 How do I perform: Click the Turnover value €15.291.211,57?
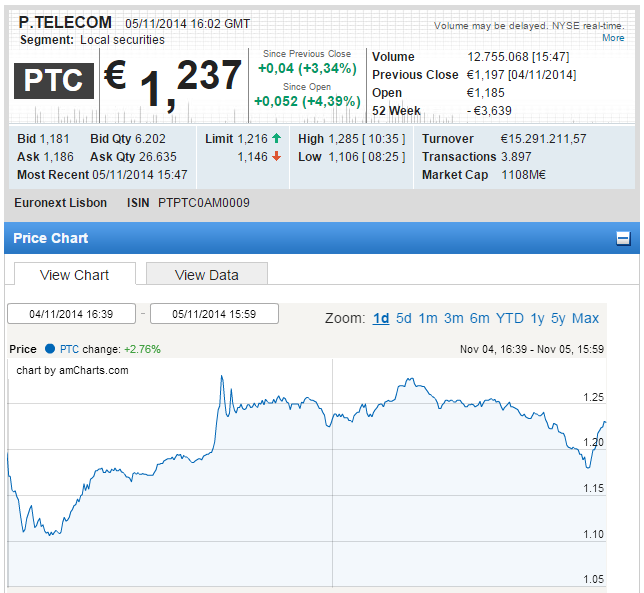[543, 139]
